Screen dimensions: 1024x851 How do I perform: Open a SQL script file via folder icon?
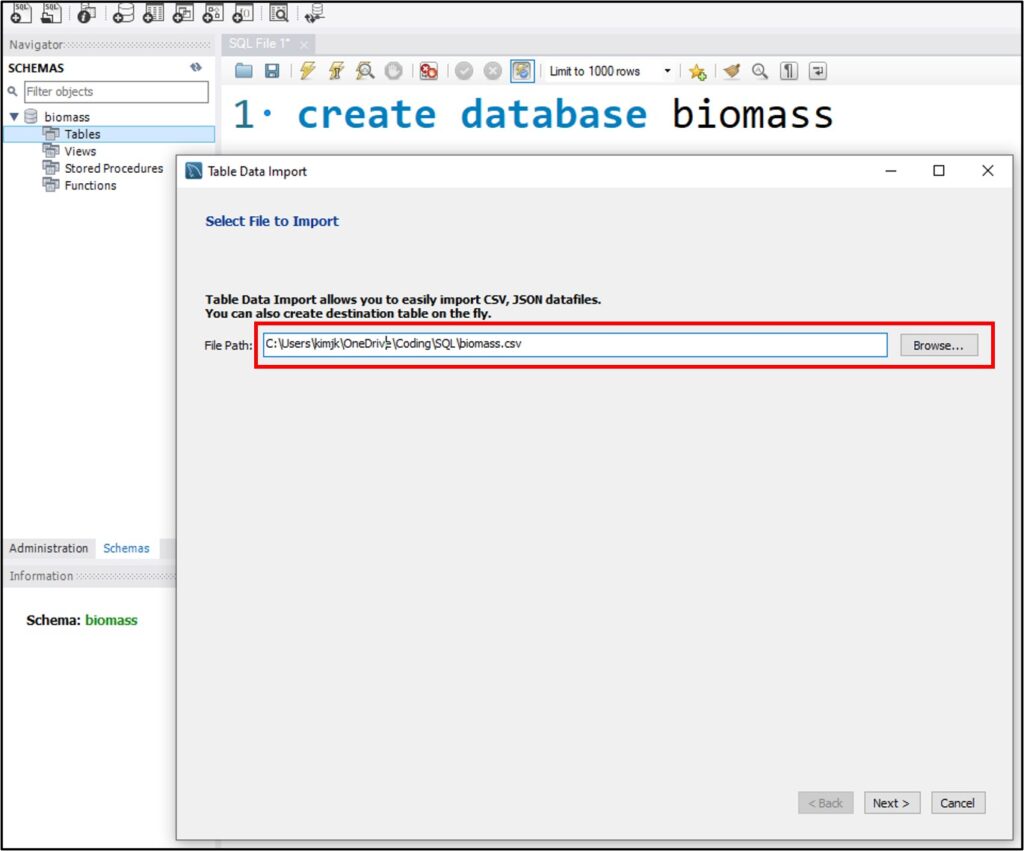pyautogui.click(x=243, y=71)
